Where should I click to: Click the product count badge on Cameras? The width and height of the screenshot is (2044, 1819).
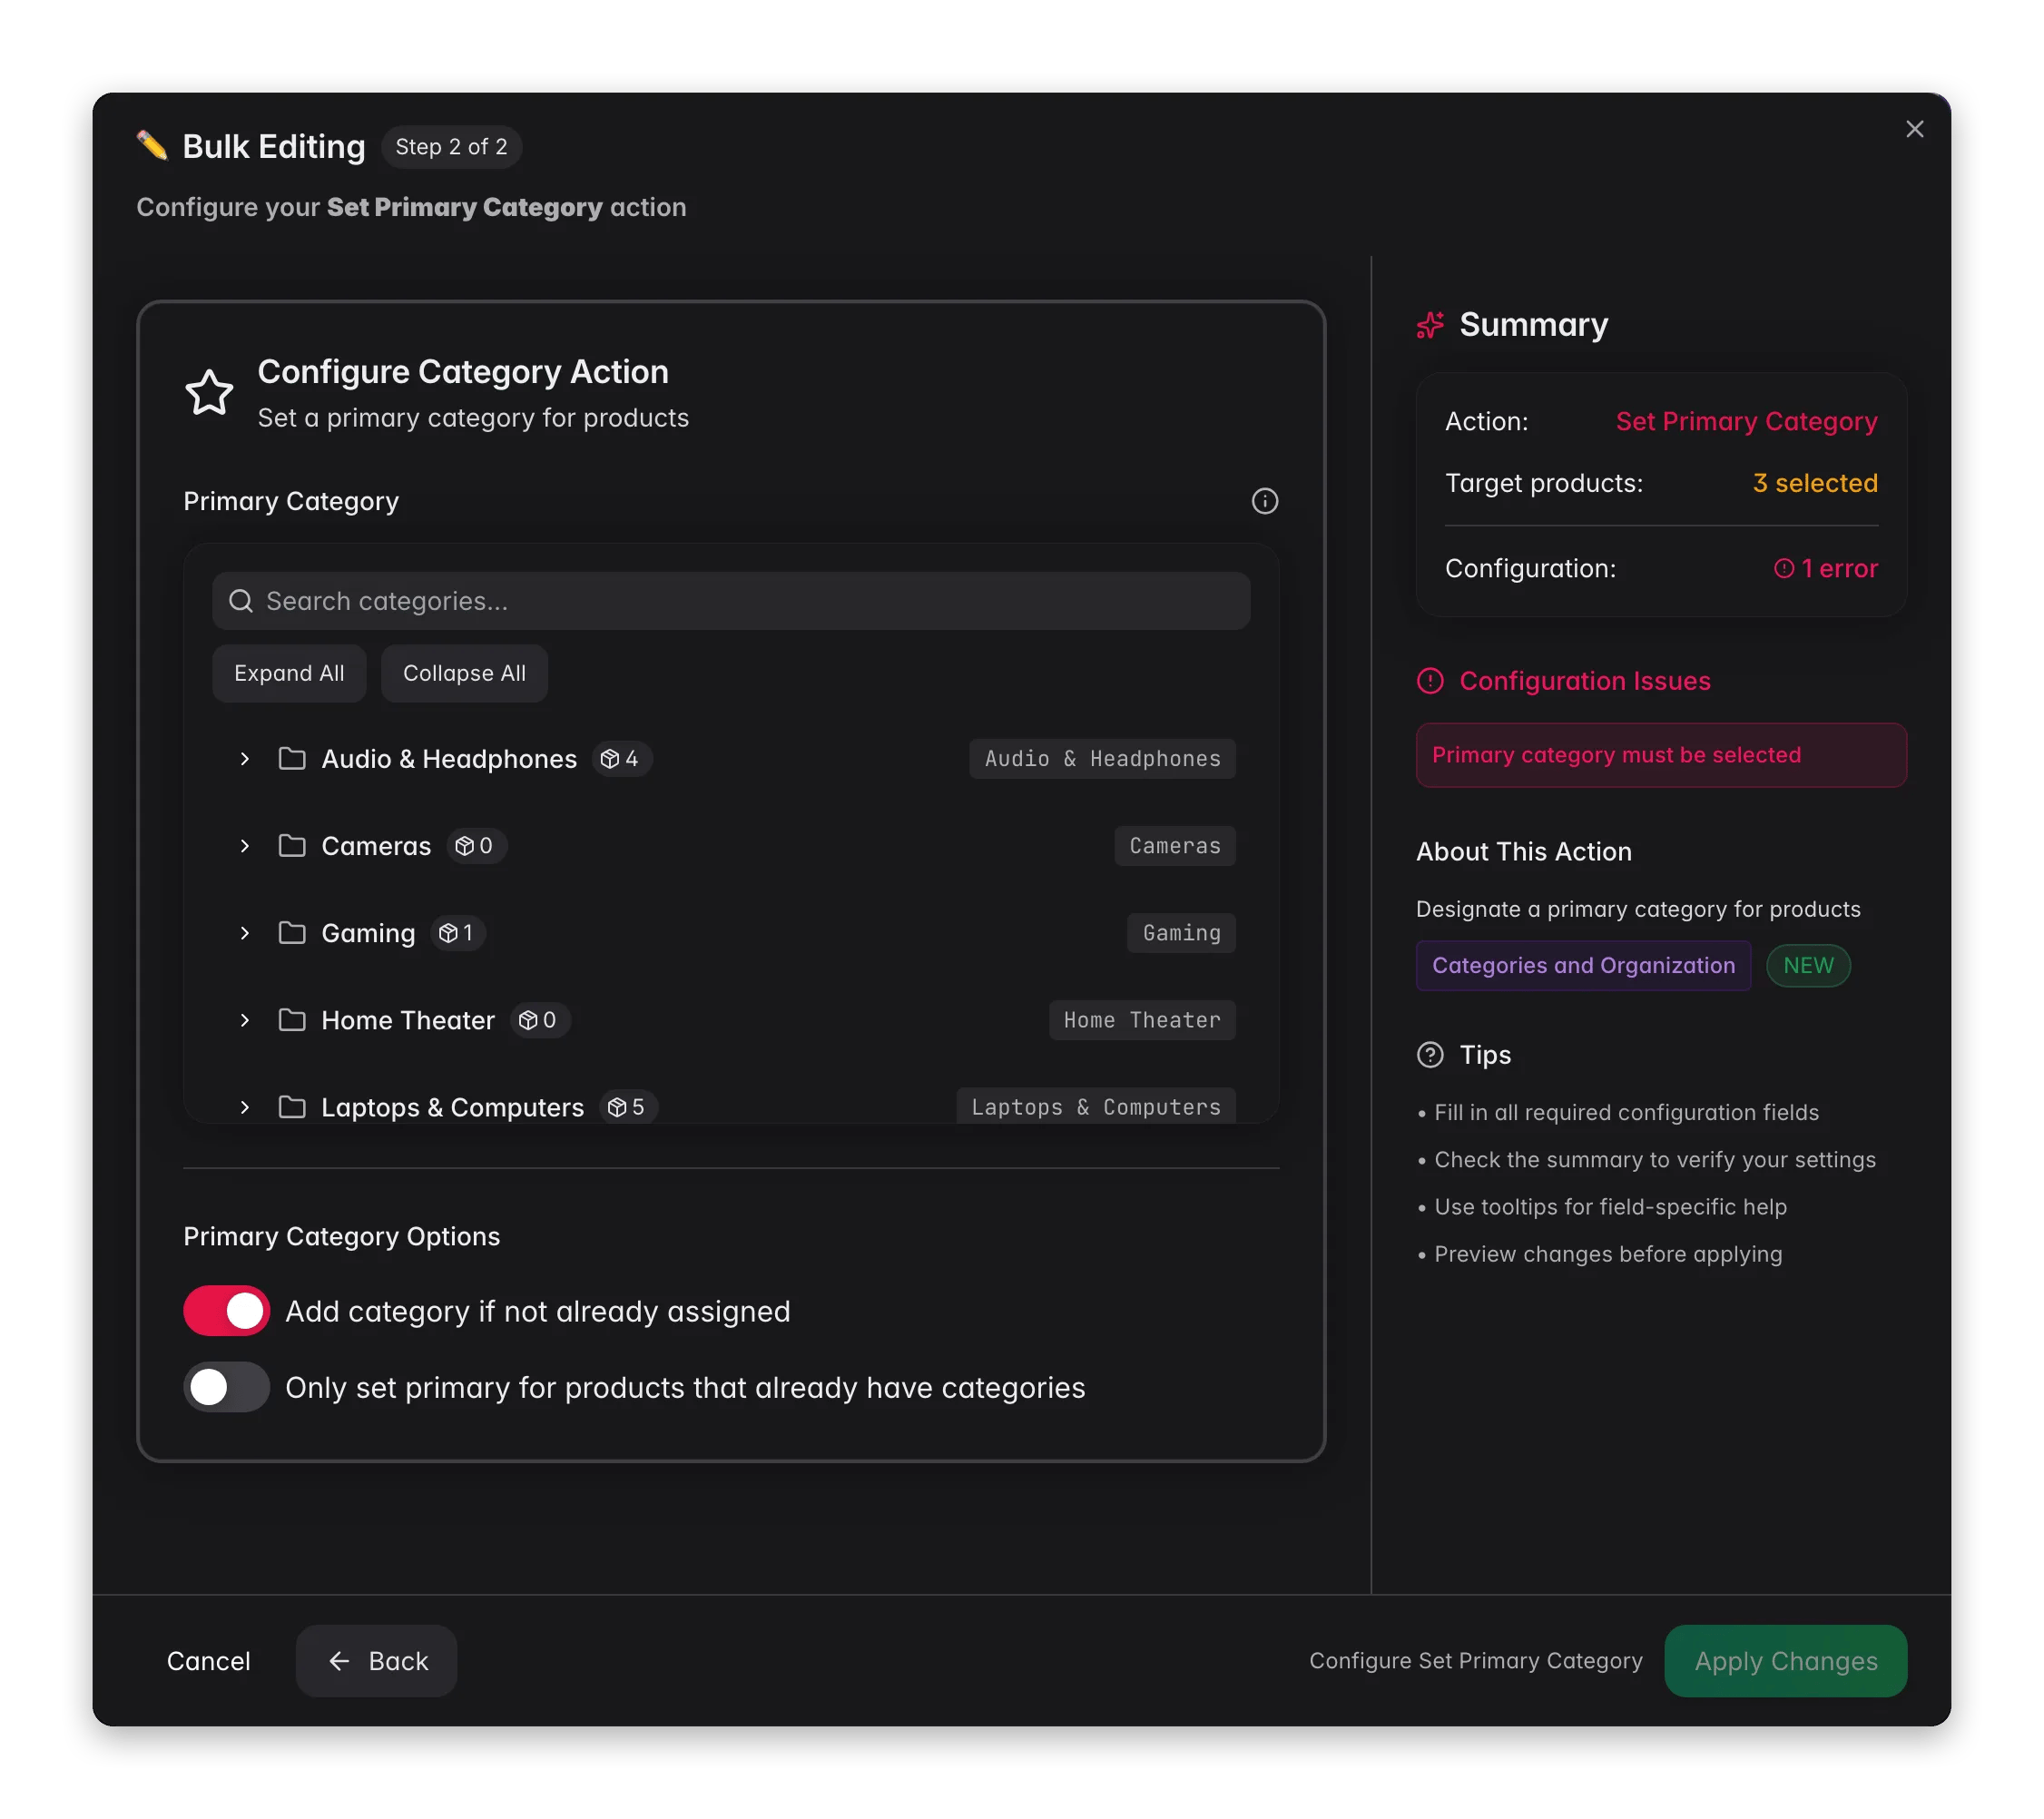(476, 846)
